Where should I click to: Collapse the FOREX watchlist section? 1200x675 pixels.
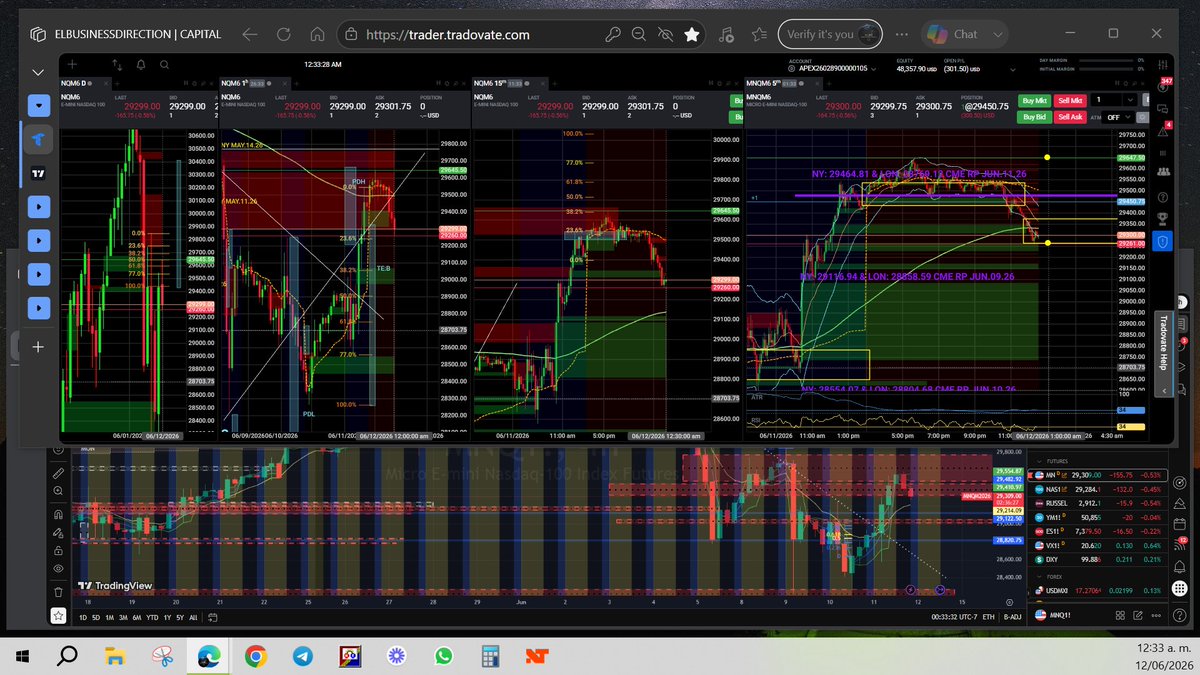[x=1040, y=576]
